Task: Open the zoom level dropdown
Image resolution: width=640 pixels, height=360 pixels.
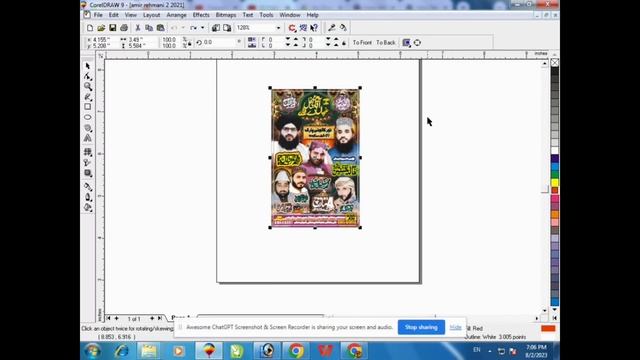Action: coord(278,28)
